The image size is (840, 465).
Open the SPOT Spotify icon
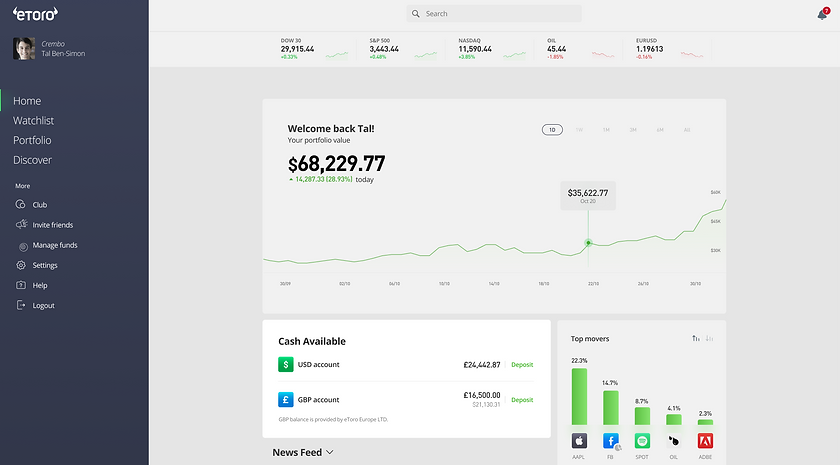[642, 441]
